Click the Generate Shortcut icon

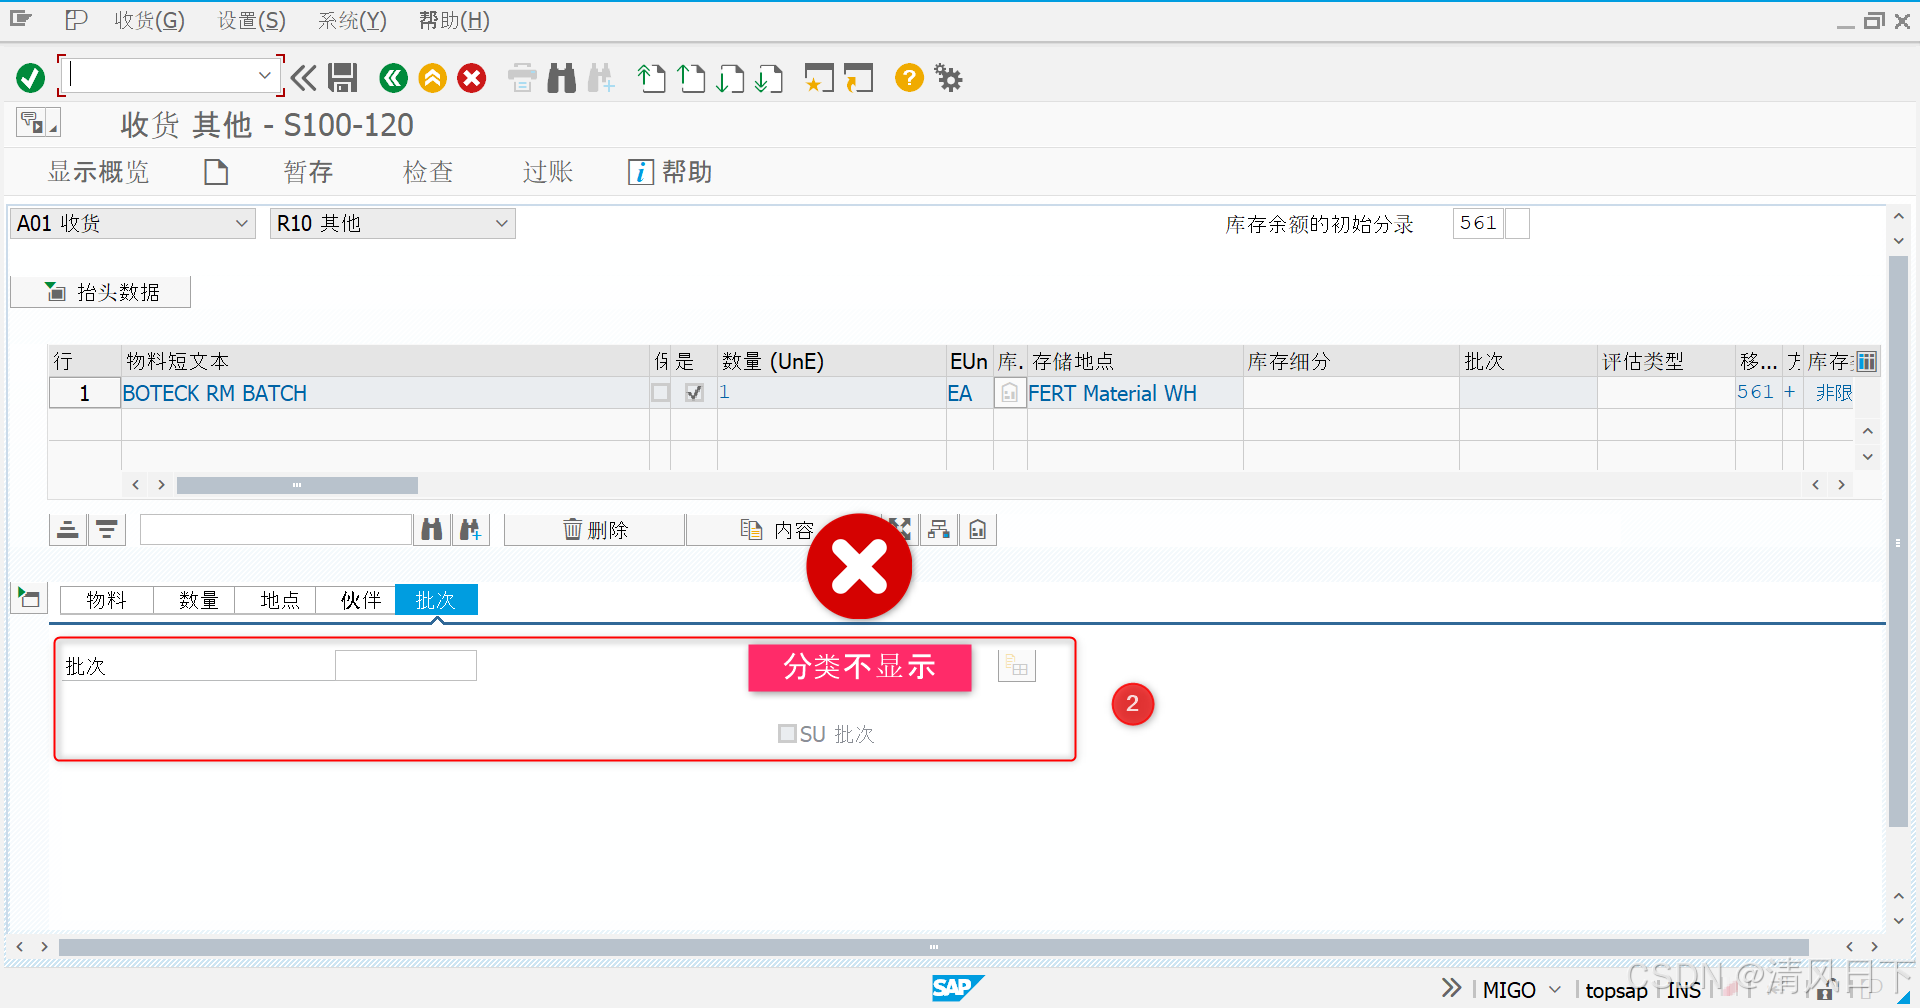(858, 77)
